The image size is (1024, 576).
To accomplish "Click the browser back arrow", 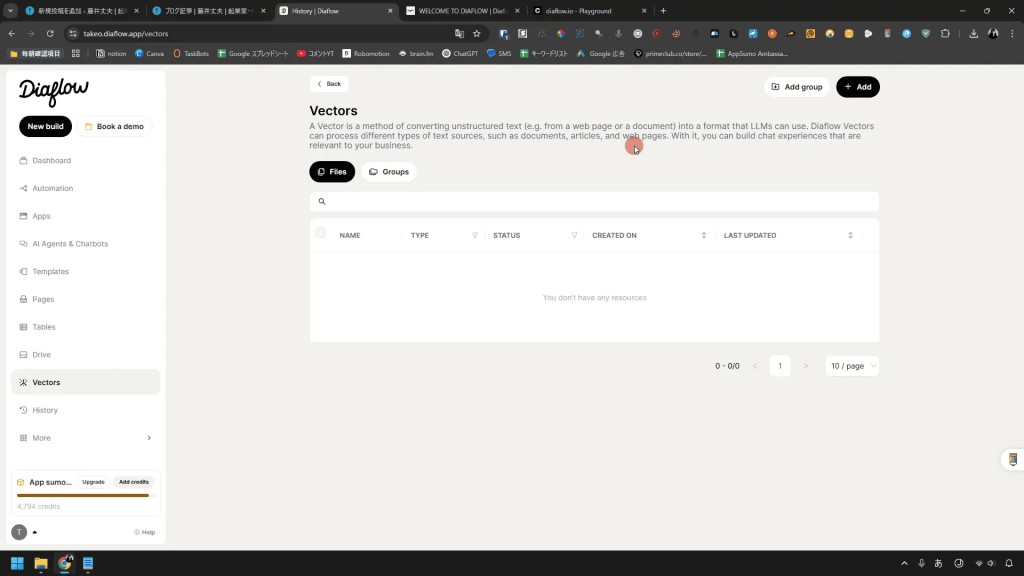I will coord(12,33).
